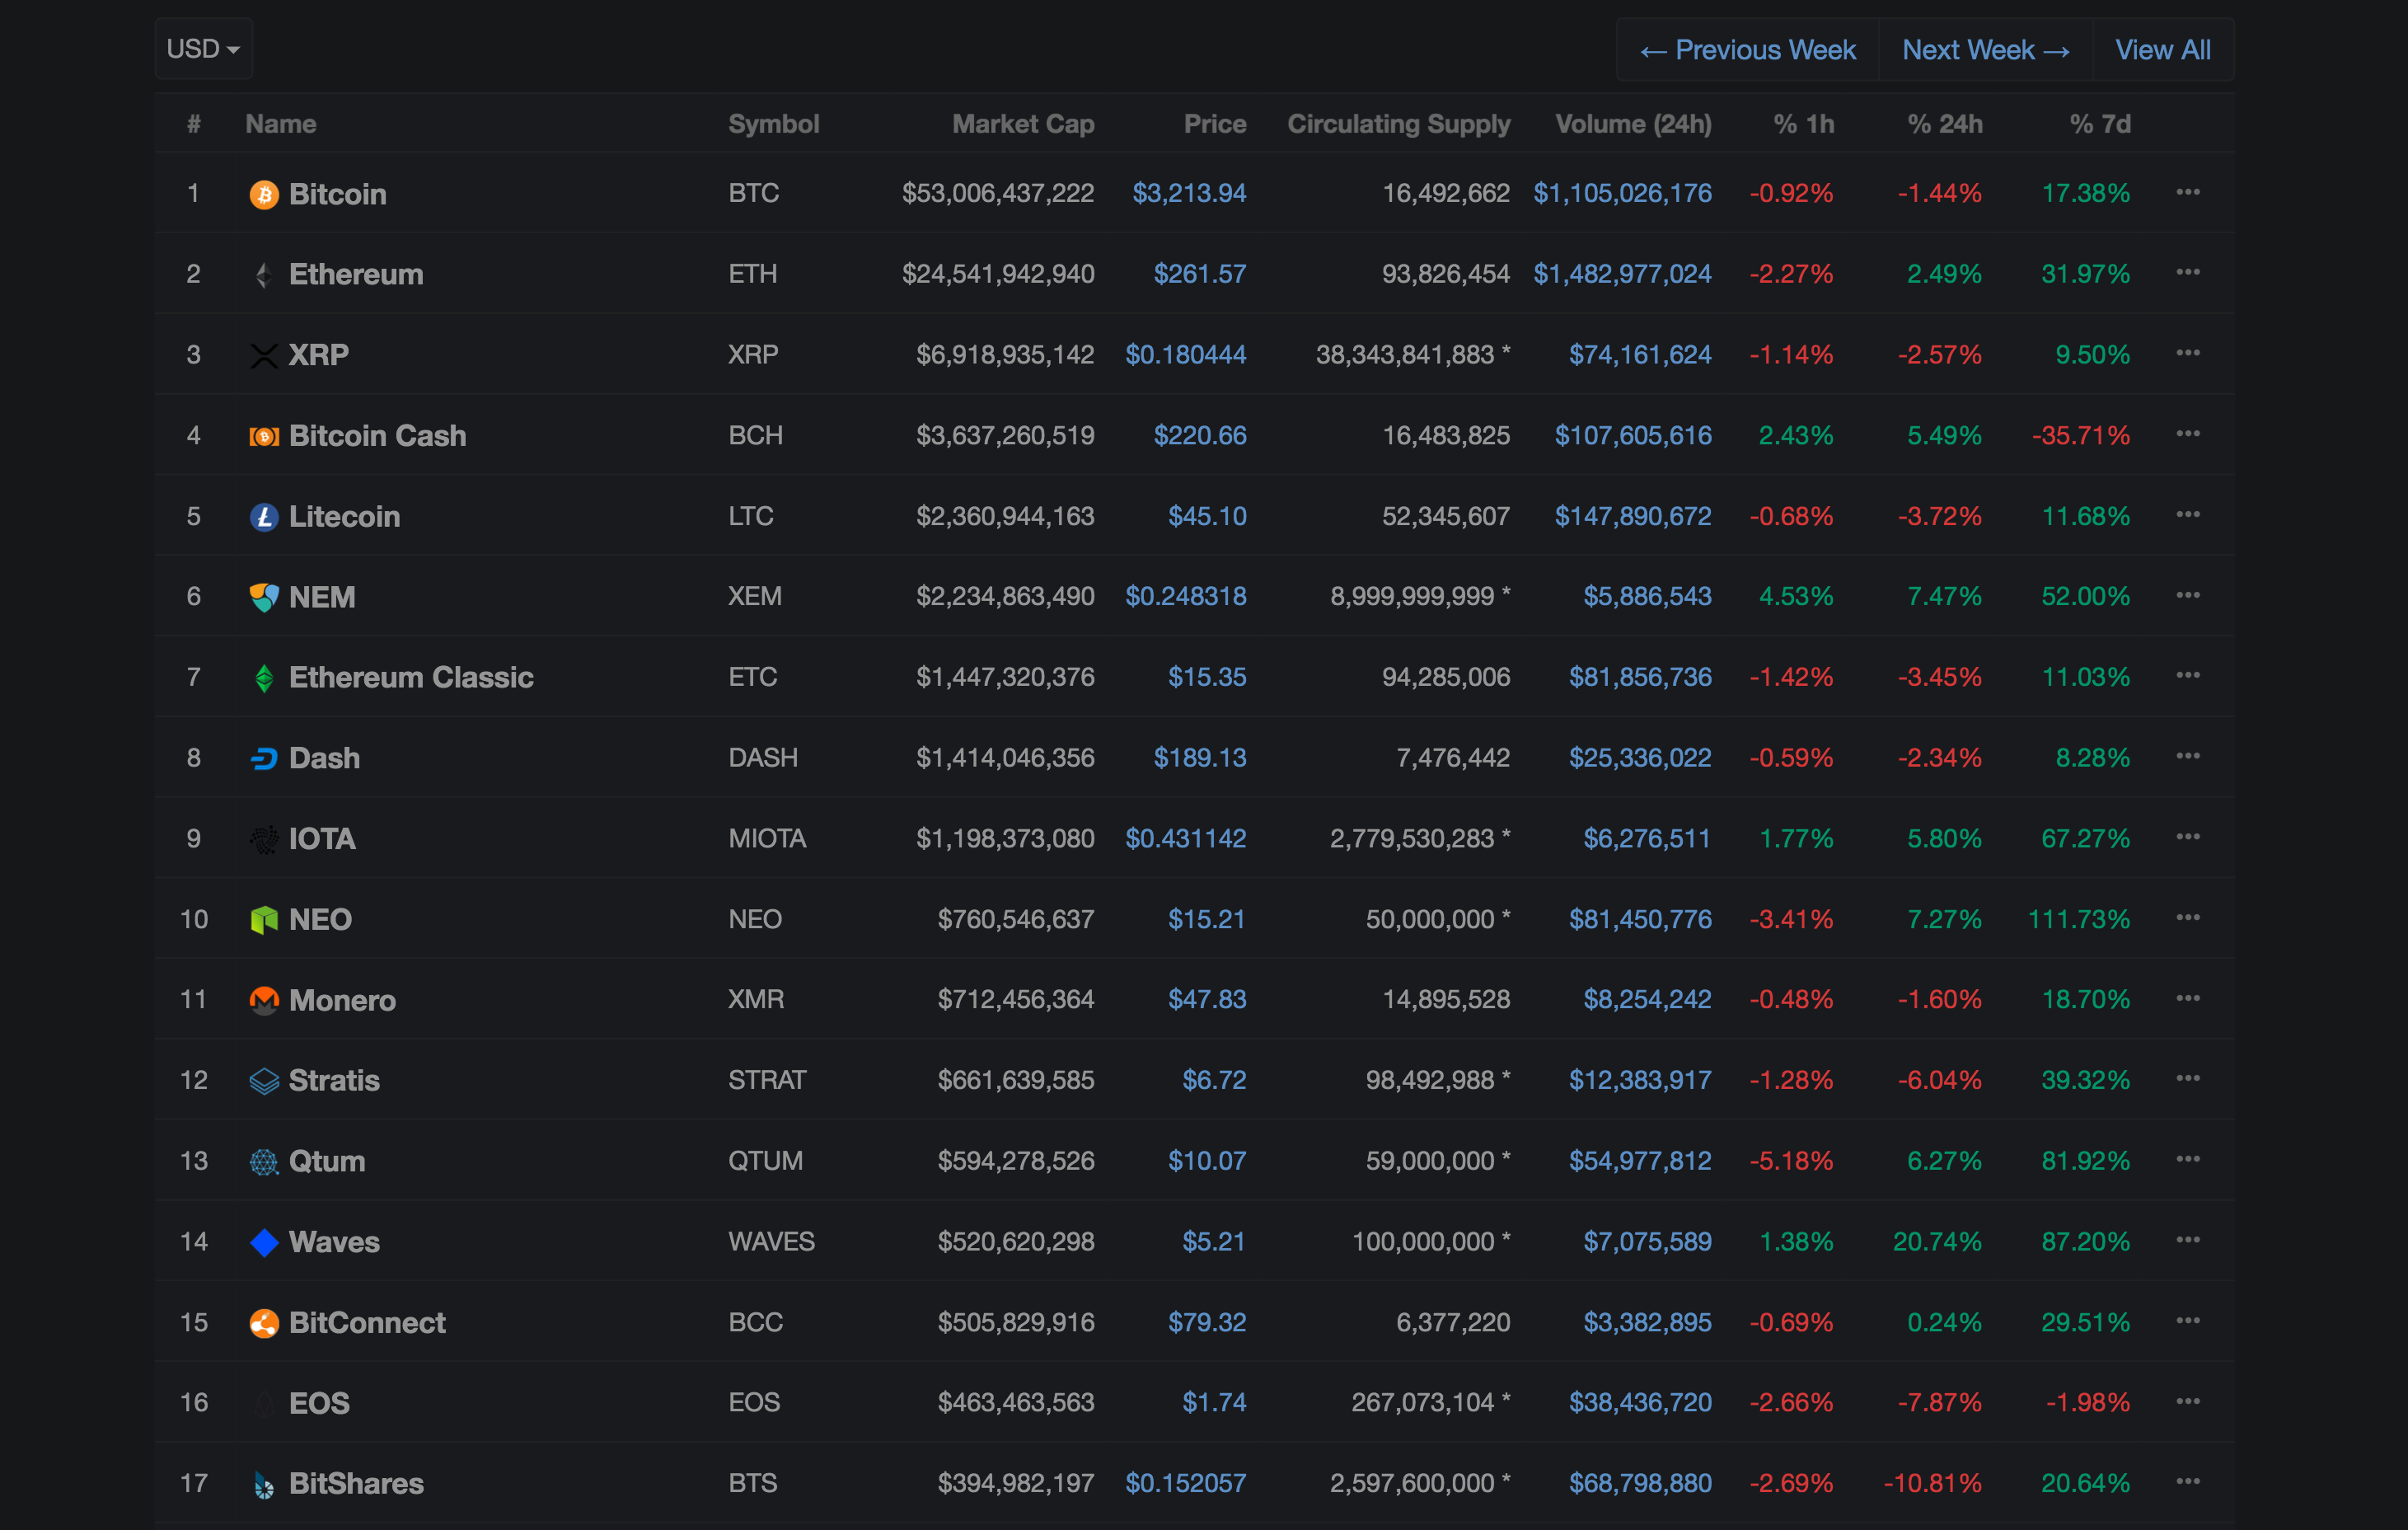Click the Litecoin logo icon
This screenshot has width=2408, height=1530.
point(264,517)
